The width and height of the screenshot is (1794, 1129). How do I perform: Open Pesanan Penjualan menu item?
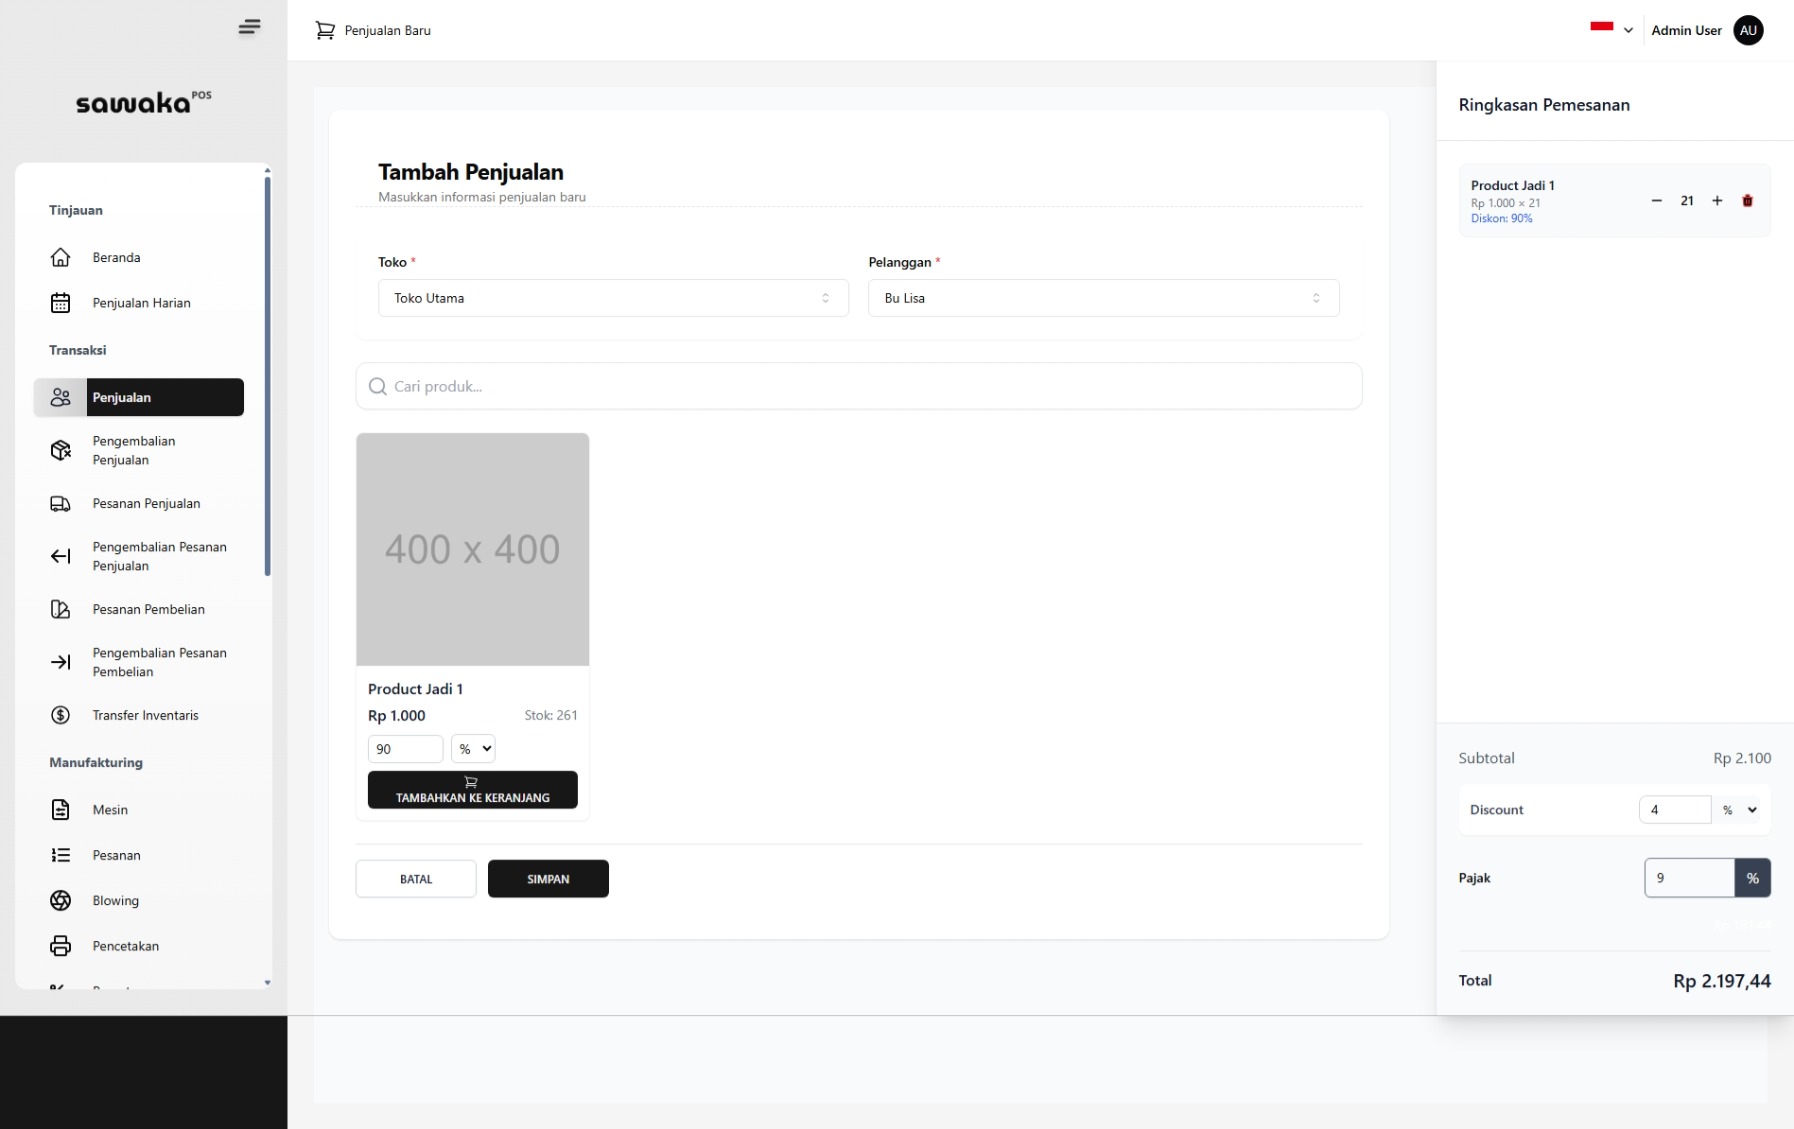tap(146, 504)
